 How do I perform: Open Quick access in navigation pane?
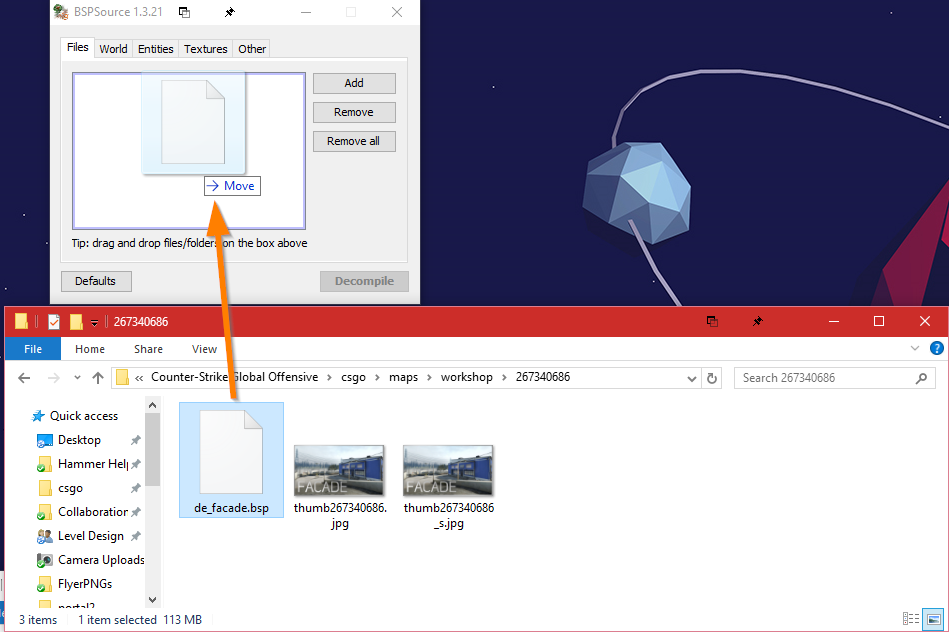click(75, 416)
